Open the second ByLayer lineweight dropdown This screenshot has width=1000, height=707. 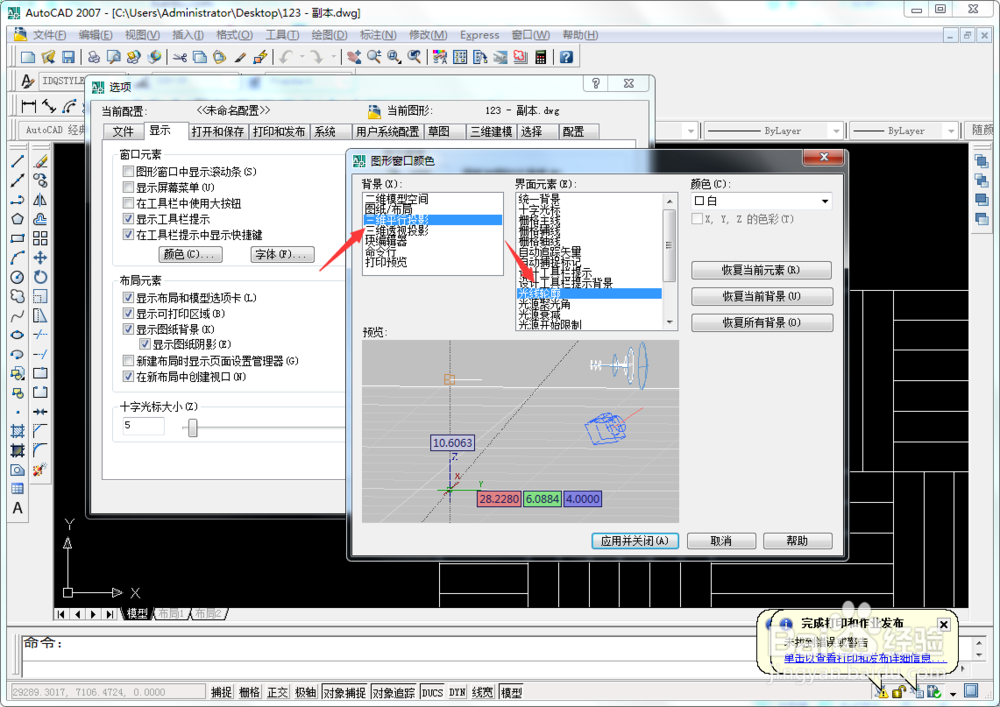952,131
